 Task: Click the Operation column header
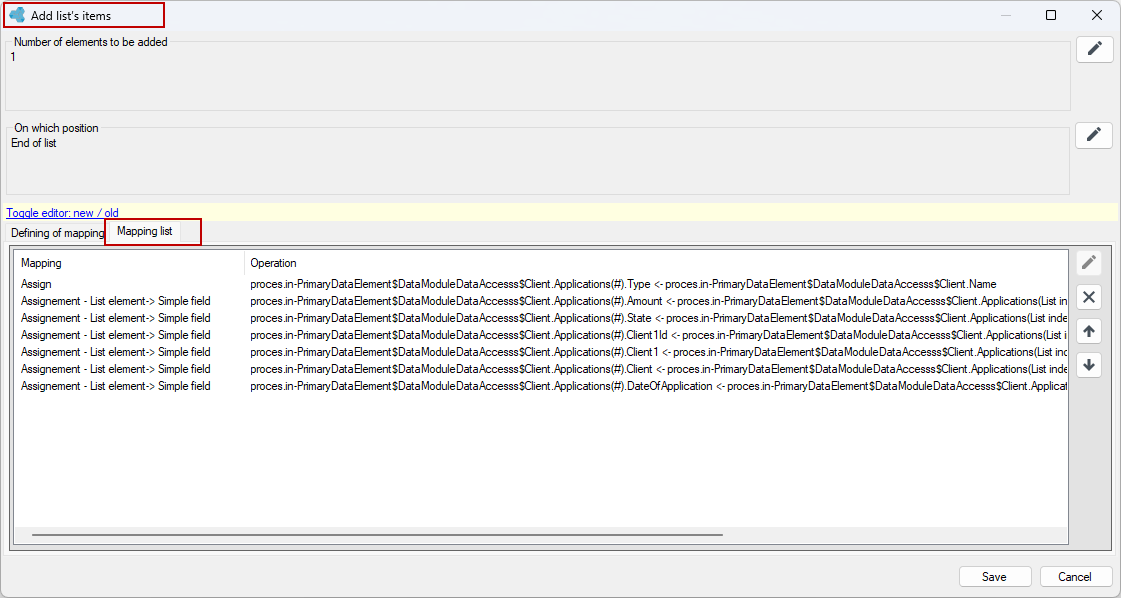[656, 263]
